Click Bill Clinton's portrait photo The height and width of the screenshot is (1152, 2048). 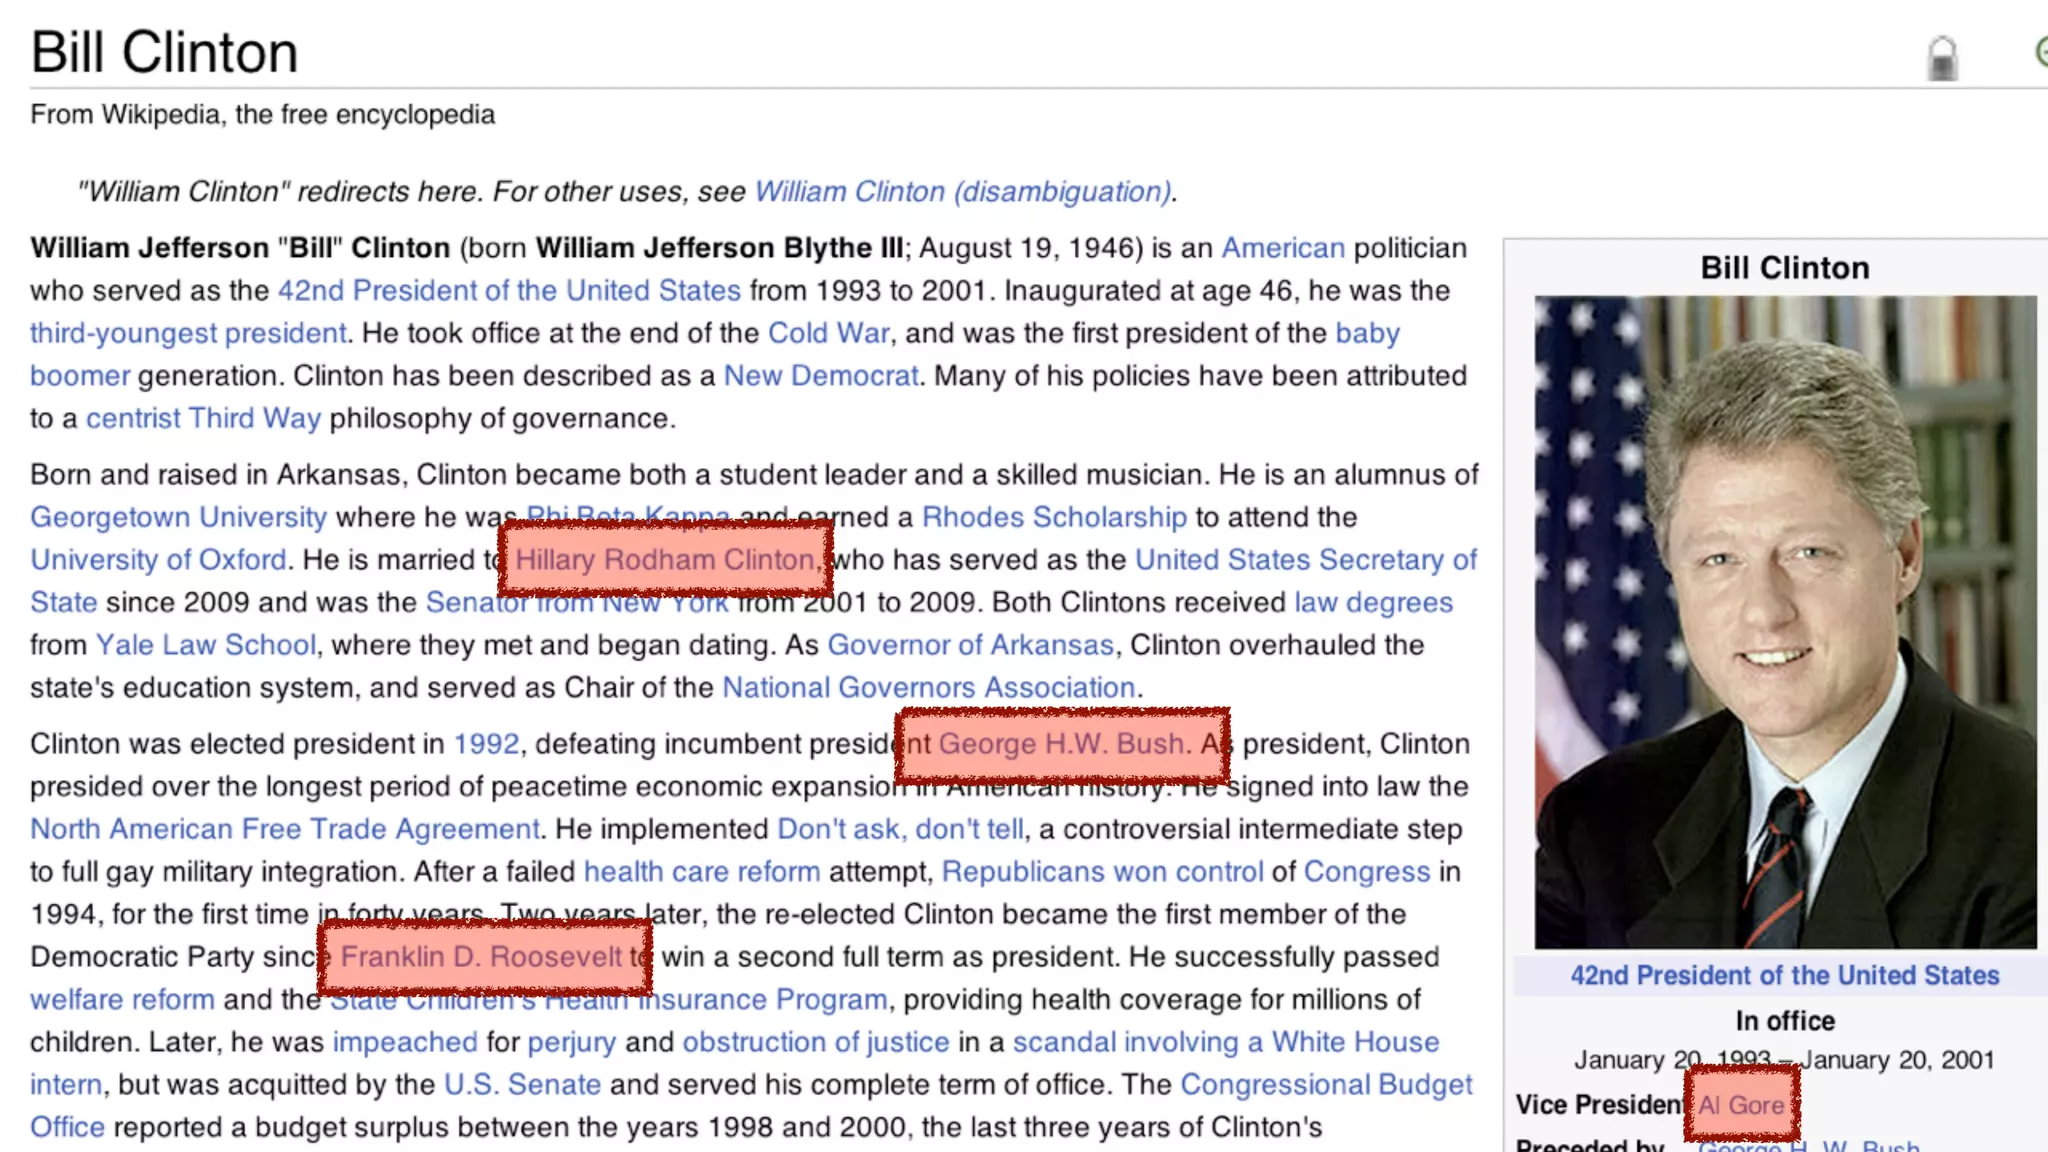(1785, 621)
